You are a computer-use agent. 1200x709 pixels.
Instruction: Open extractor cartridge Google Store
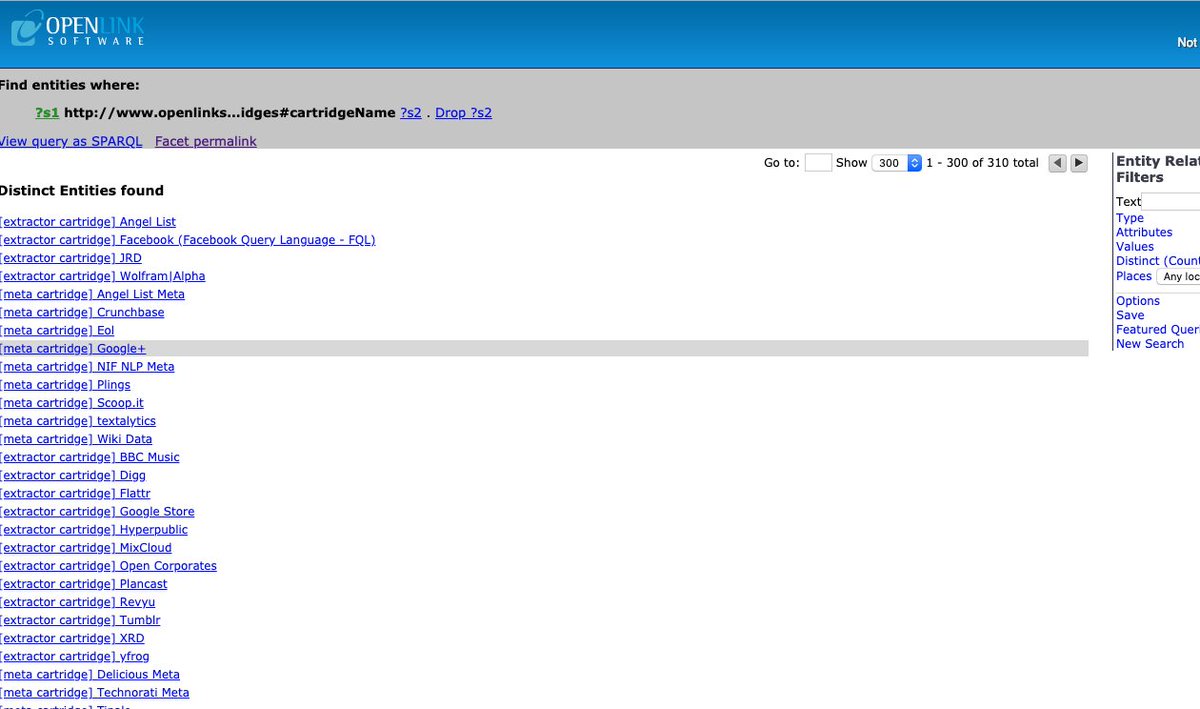97,511
